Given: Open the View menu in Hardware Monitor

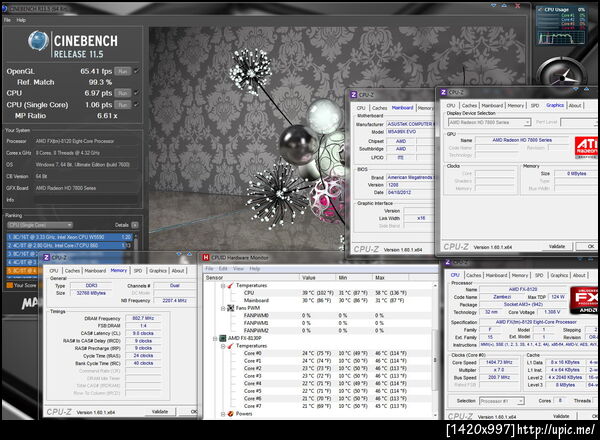Looking at the screenshot, I should point(238,269).
